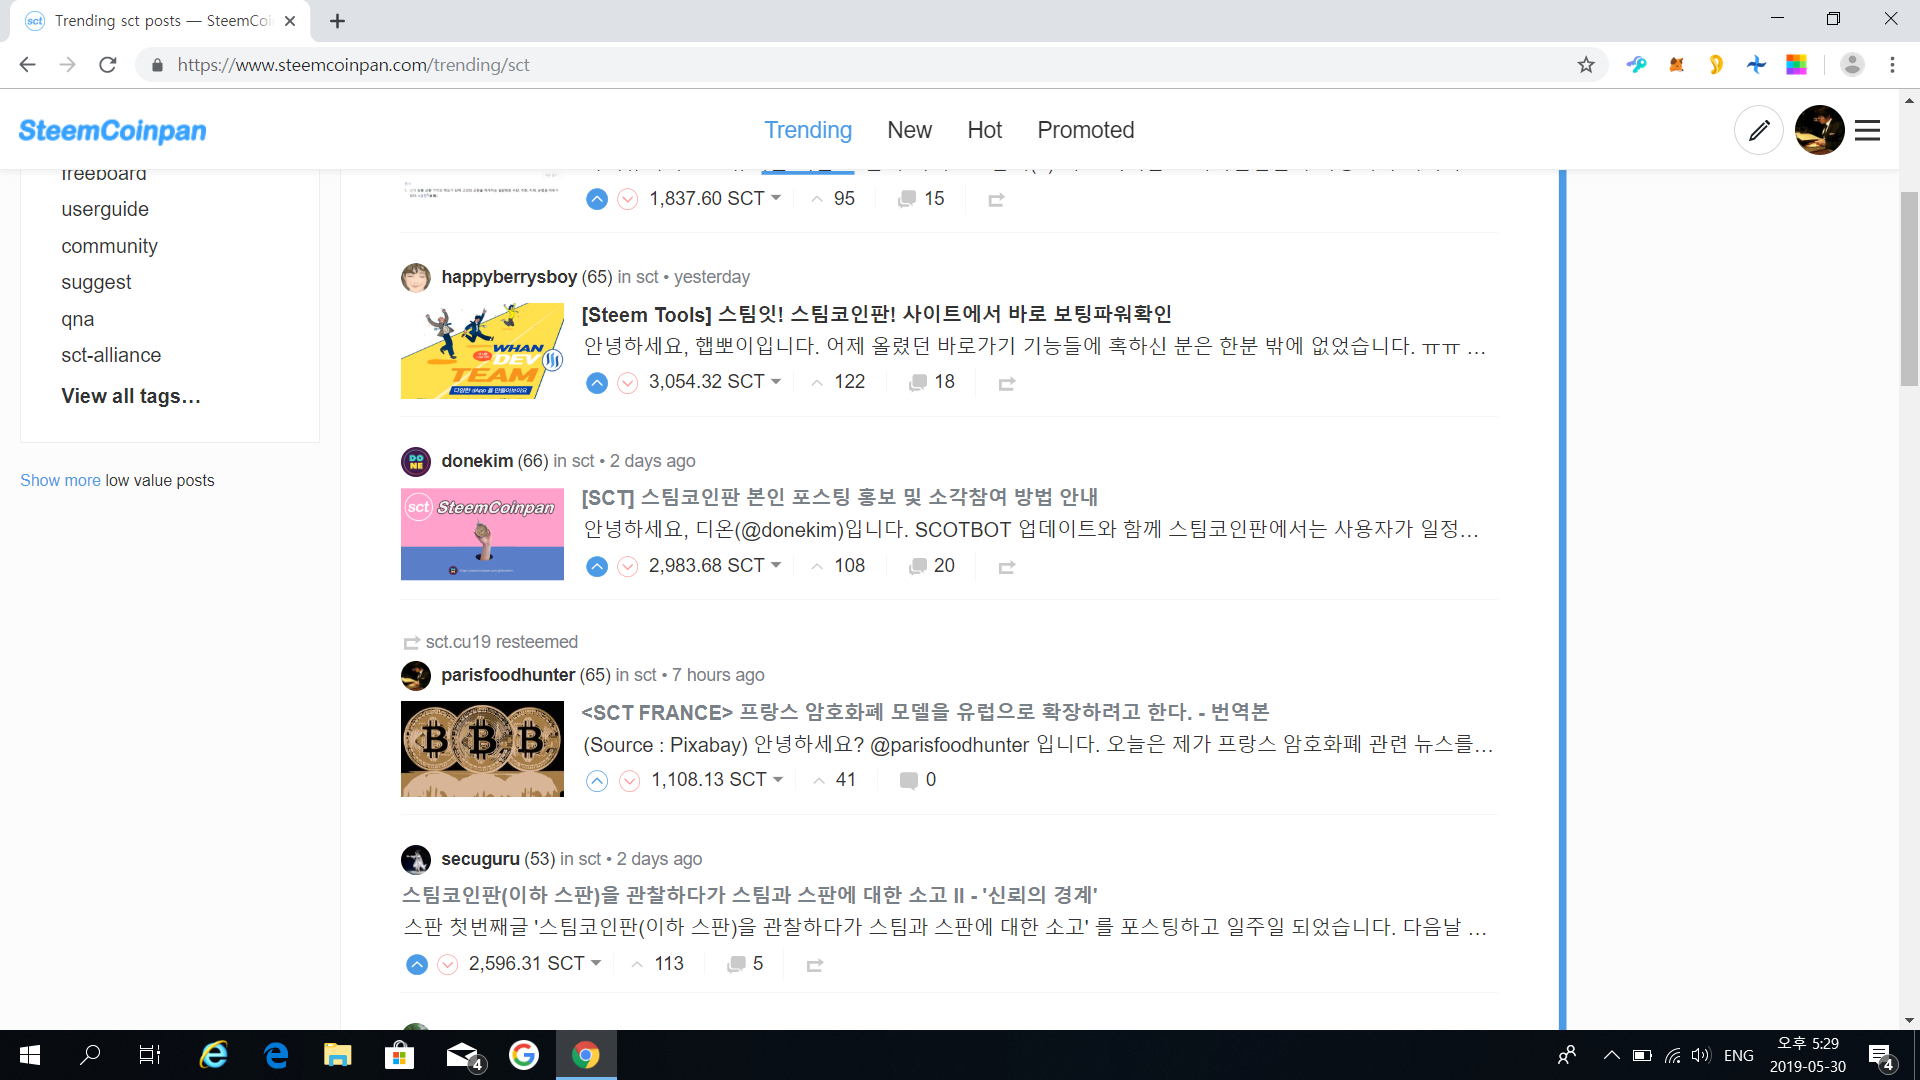
Task: Resteem the post with 15 comments
Action: tap(996, 200)
